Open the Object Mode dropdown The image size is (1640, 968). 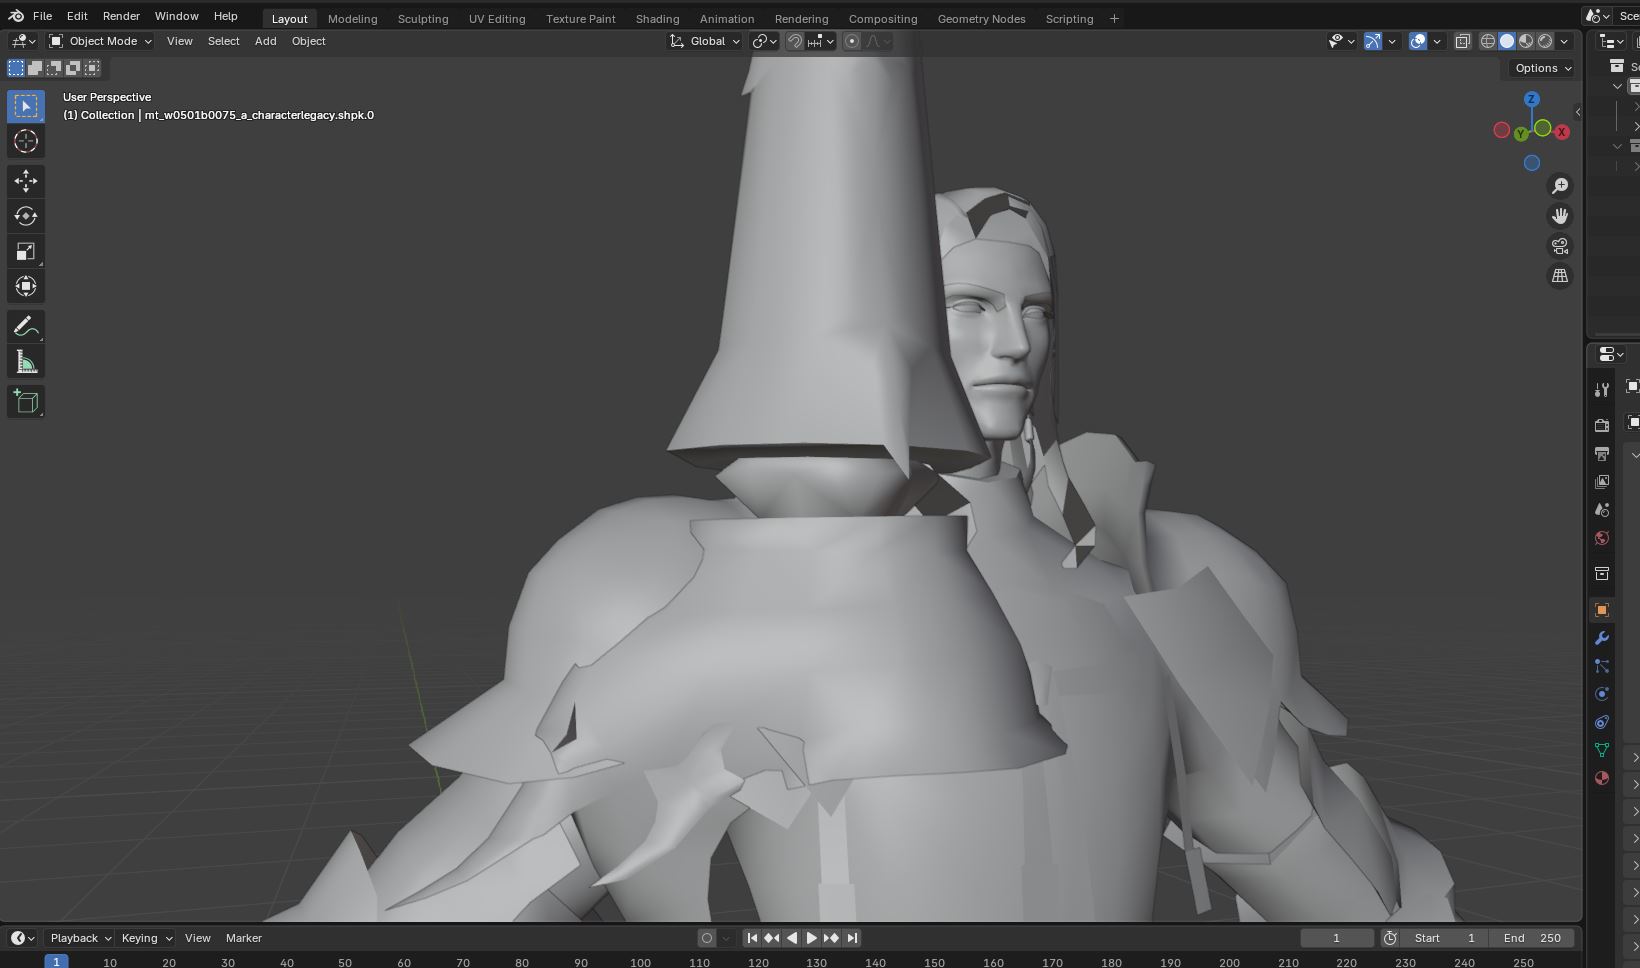click(x=100, y=41)
